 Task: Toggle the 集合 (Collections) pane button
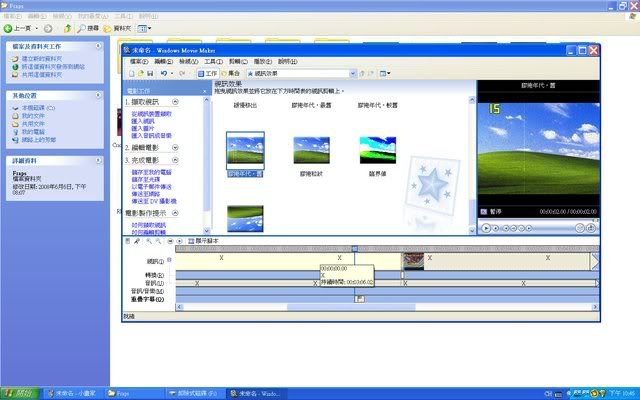pos(231,73)
